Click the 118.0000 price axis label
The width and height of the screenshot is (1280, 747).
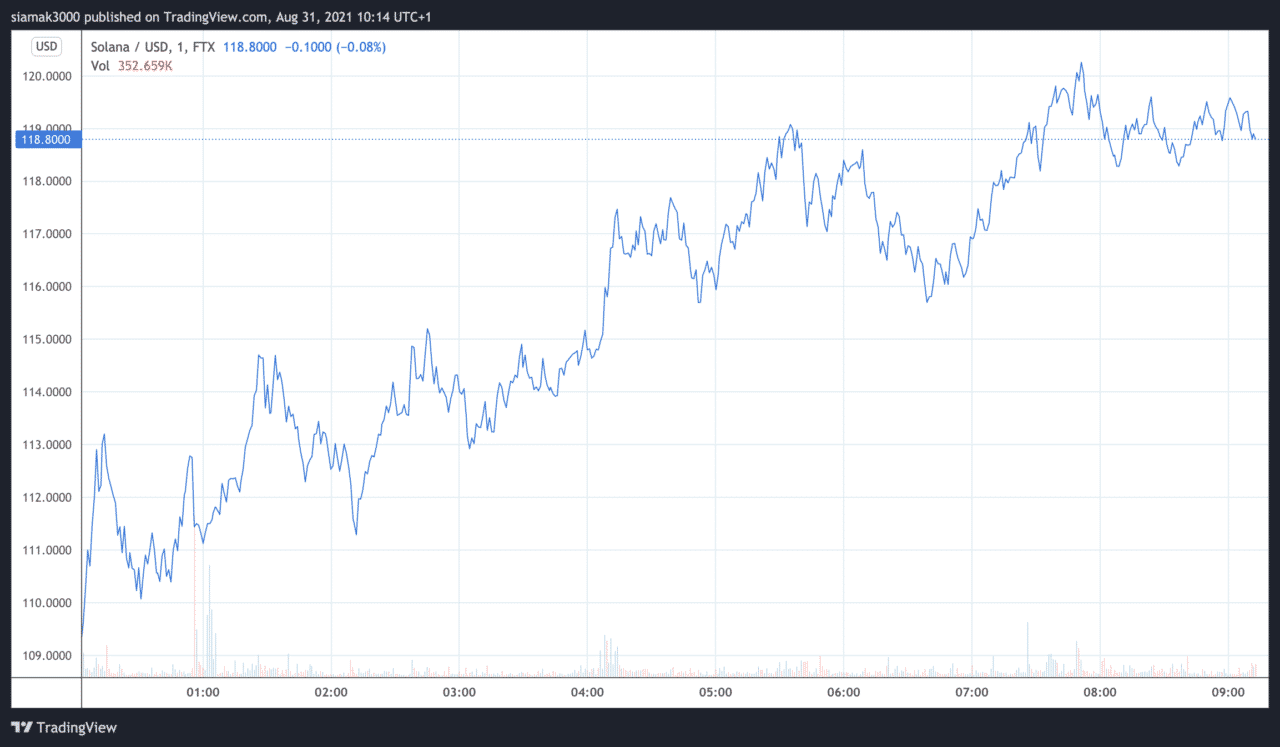[x=45, y=181]
